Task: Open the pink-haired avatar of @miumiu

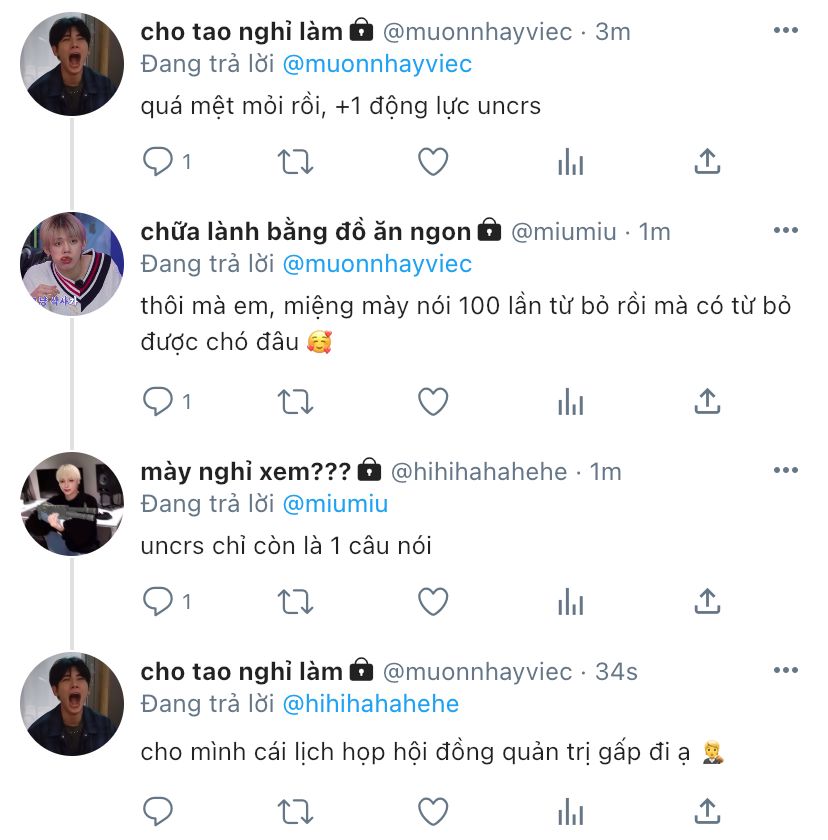Action: point(72,264)
